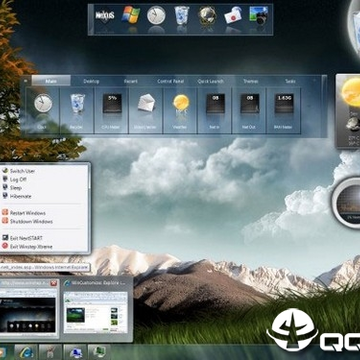Screen dimensions: 360x360
Task: Click the Windows flag icon in the top dock
Action: pyautogui.click(x=131, y=15)
